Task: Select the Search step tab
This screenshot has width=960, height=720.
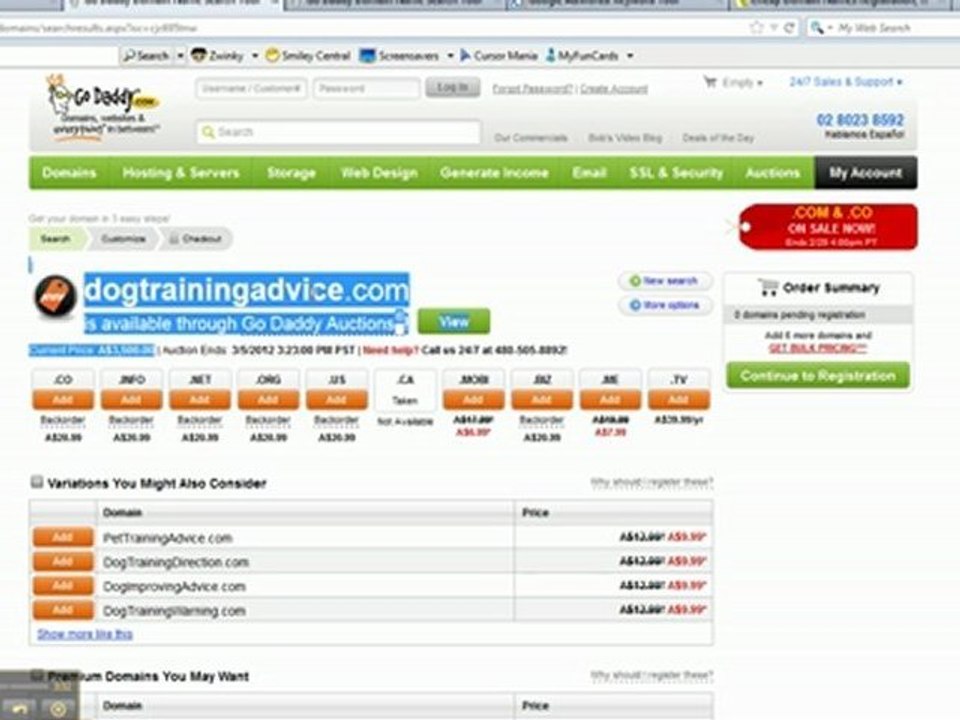Action: coord(56,239)
